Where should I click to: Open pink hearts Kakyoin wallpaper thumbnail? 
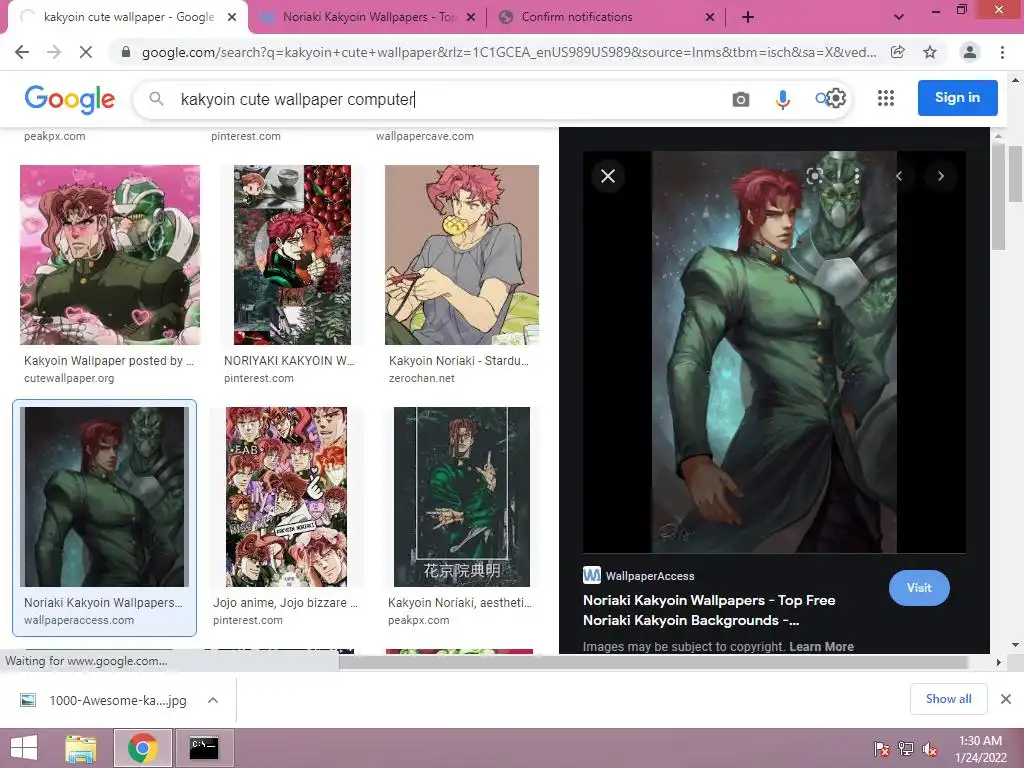110,255
